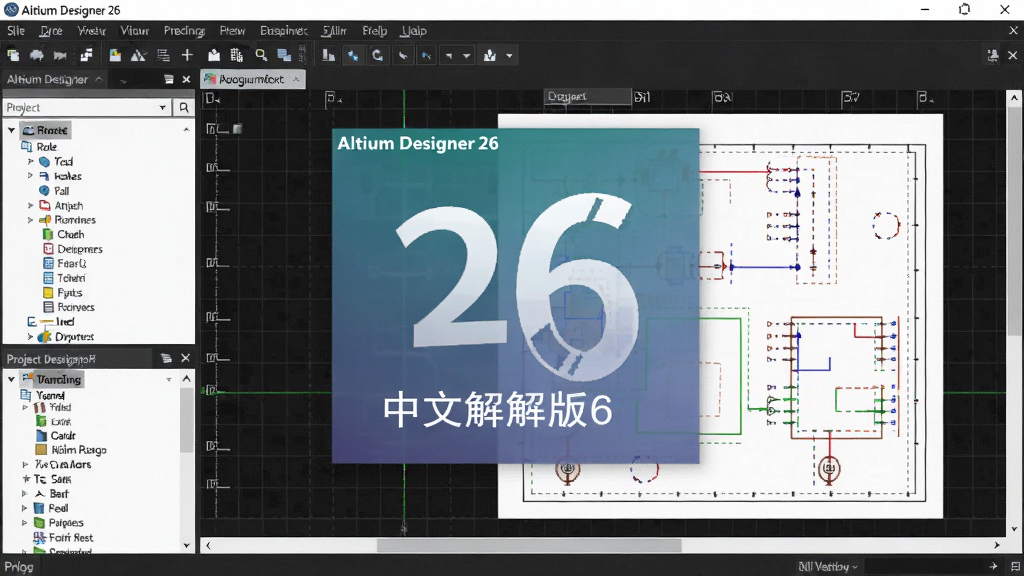Click the Prlog tab at bottom left
This screenshot has width=1024, height=576.
(x=19, y=566)
